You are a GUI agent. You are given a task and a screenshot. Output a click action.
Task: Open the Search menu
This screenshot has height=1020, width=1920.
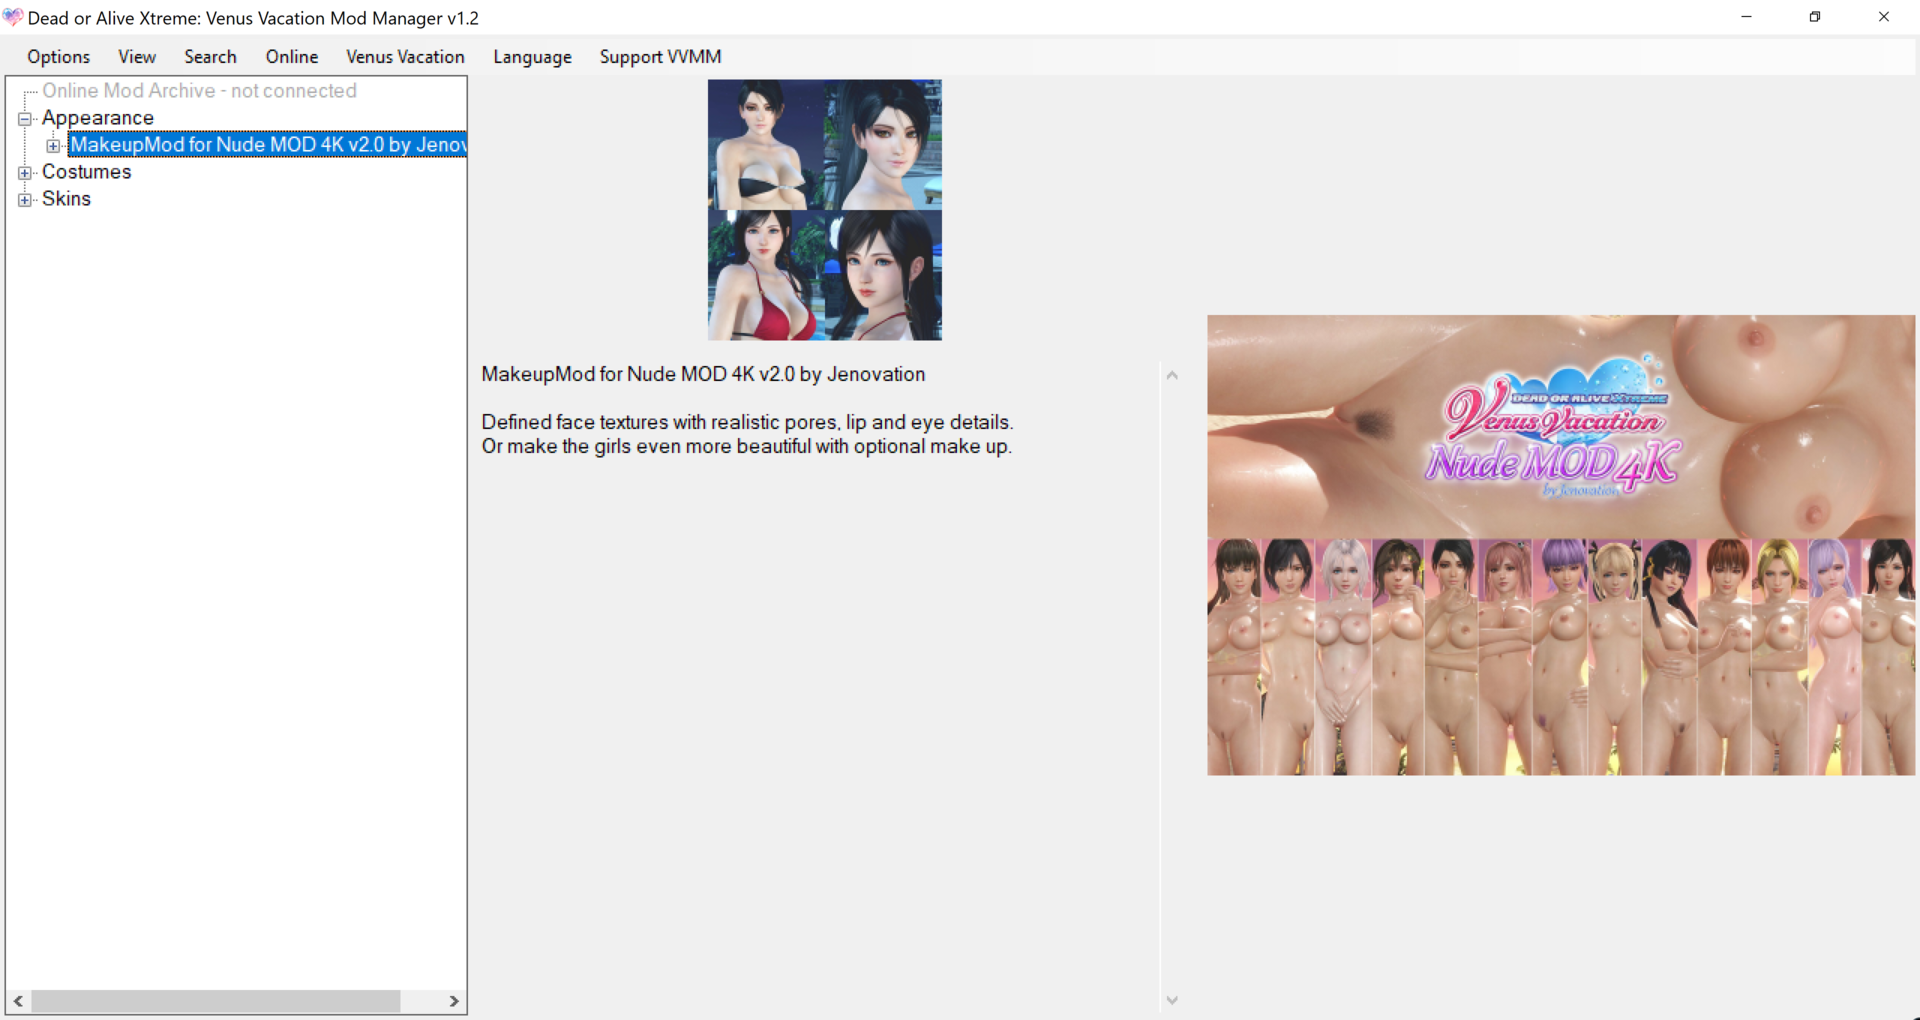[210, 57]
